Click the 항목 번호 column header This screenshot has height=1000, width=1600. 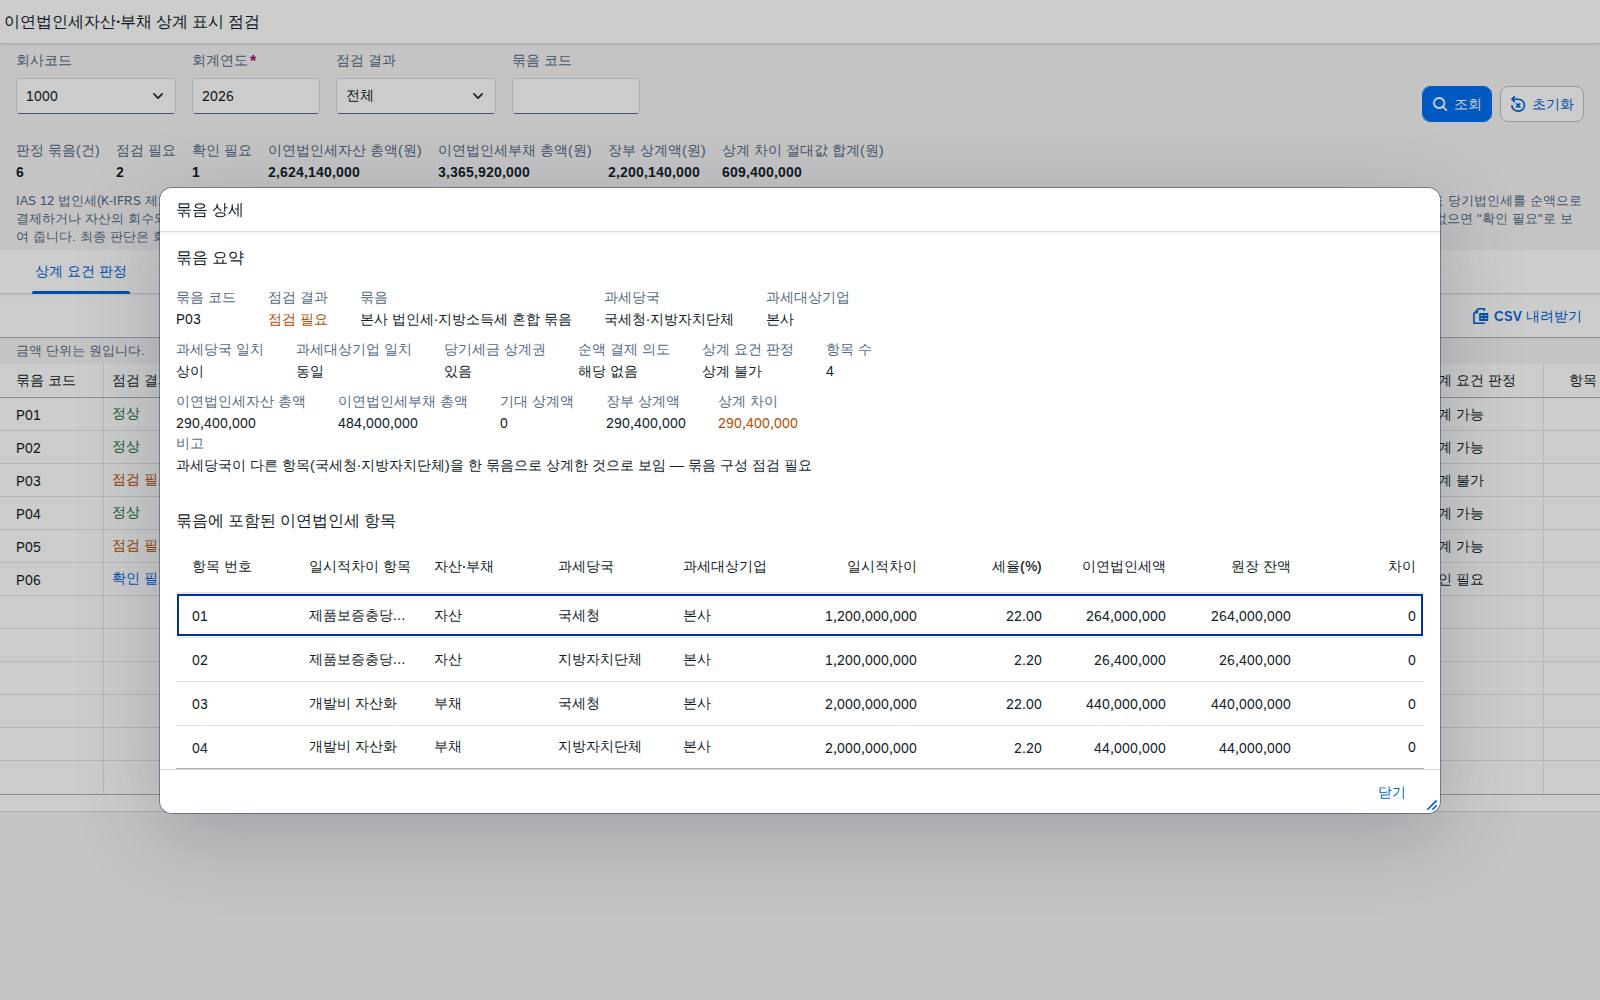[x=222, y=567]
